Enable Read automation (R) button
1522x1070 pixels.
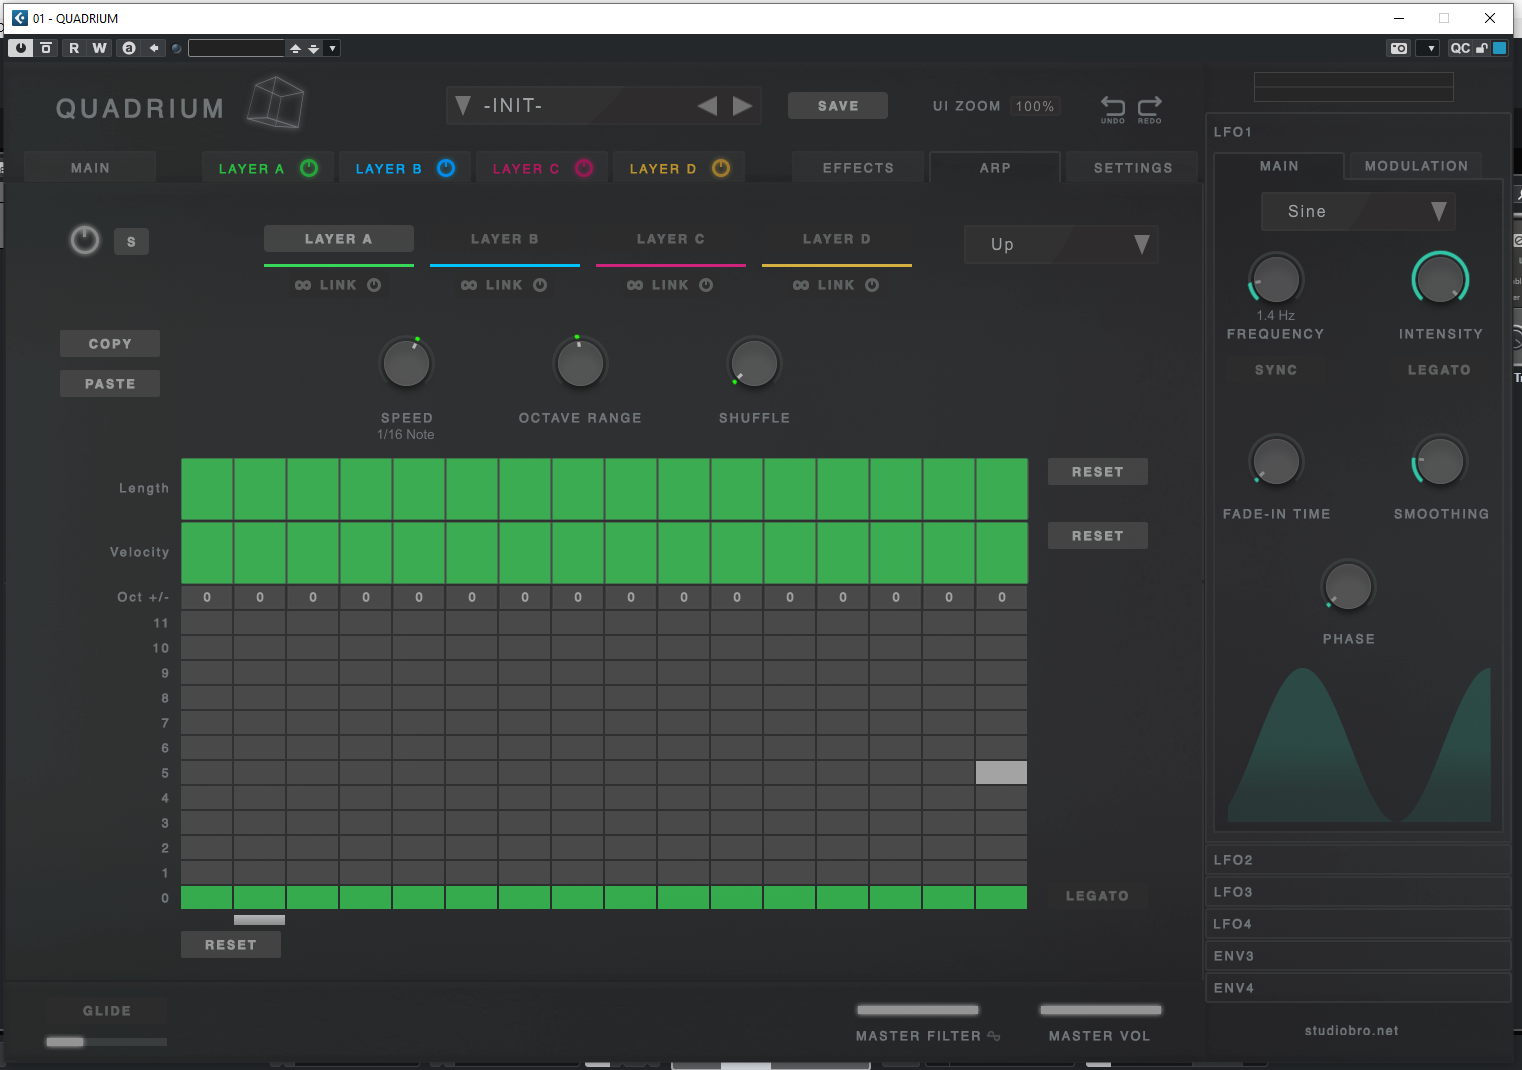click(74, 48)
